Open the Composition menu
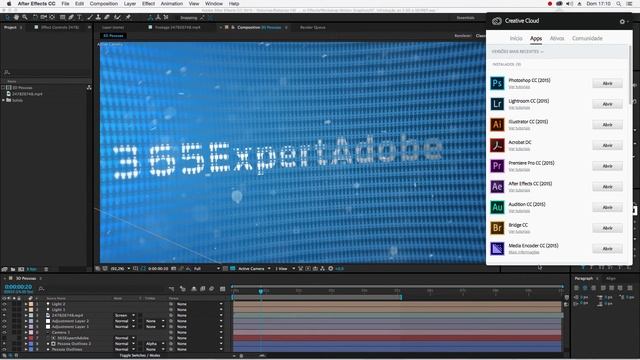This screenshot has width=640, height=360. pos(104,4)
